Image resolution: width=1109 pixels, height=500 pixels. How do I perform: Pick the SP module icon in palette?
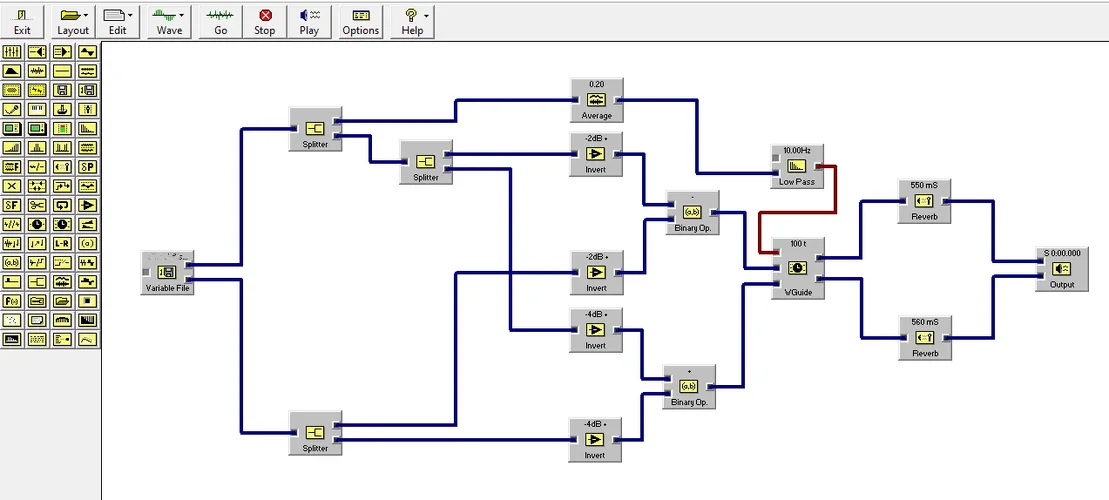(88, 167)
